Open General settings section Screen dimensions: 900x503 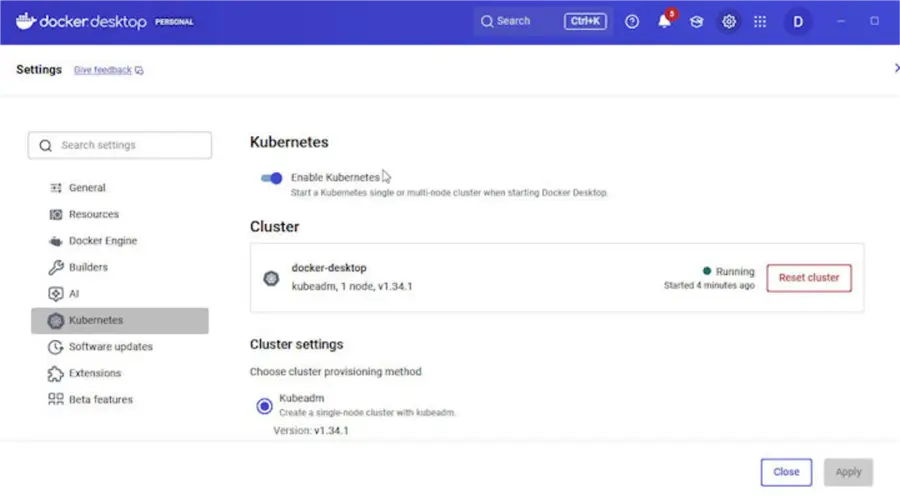(120, 188)
